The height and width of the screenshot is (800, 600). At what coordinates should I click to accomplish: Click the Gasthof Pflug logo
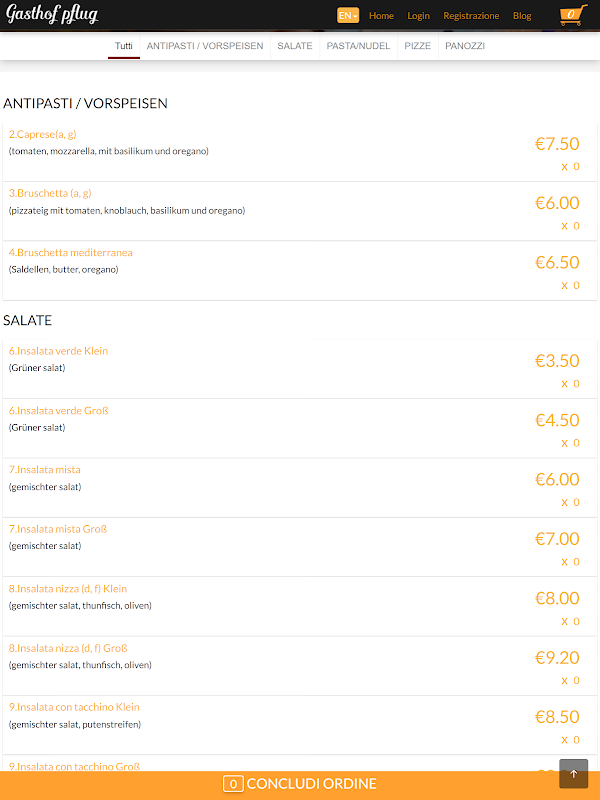[51, 14]
